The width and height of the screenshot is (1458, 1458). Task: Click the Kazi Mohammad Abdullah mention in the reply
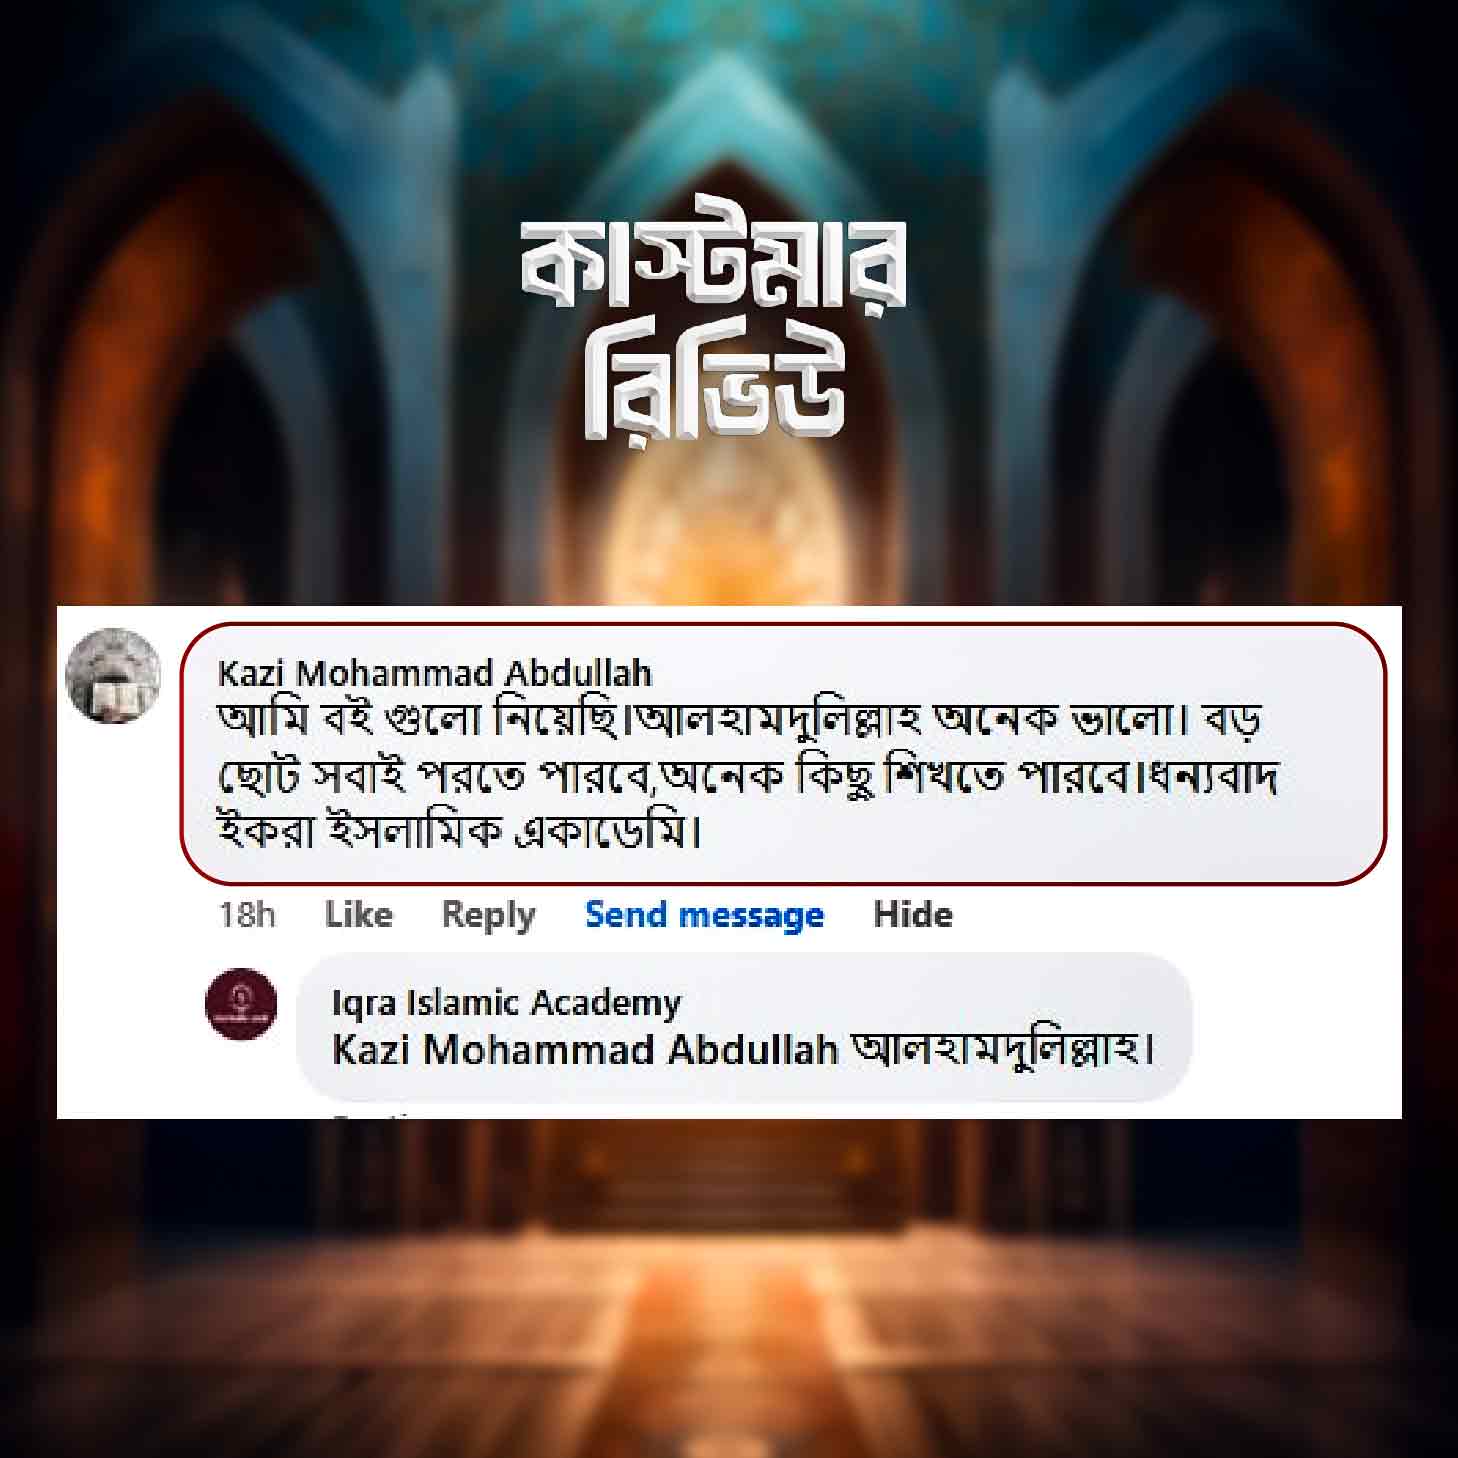584,1049
